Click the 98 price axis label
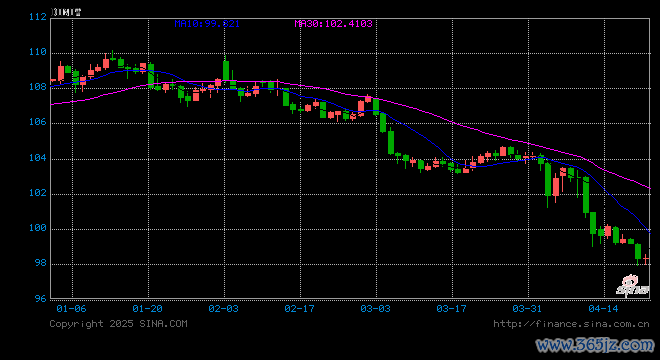 (41, 263)
